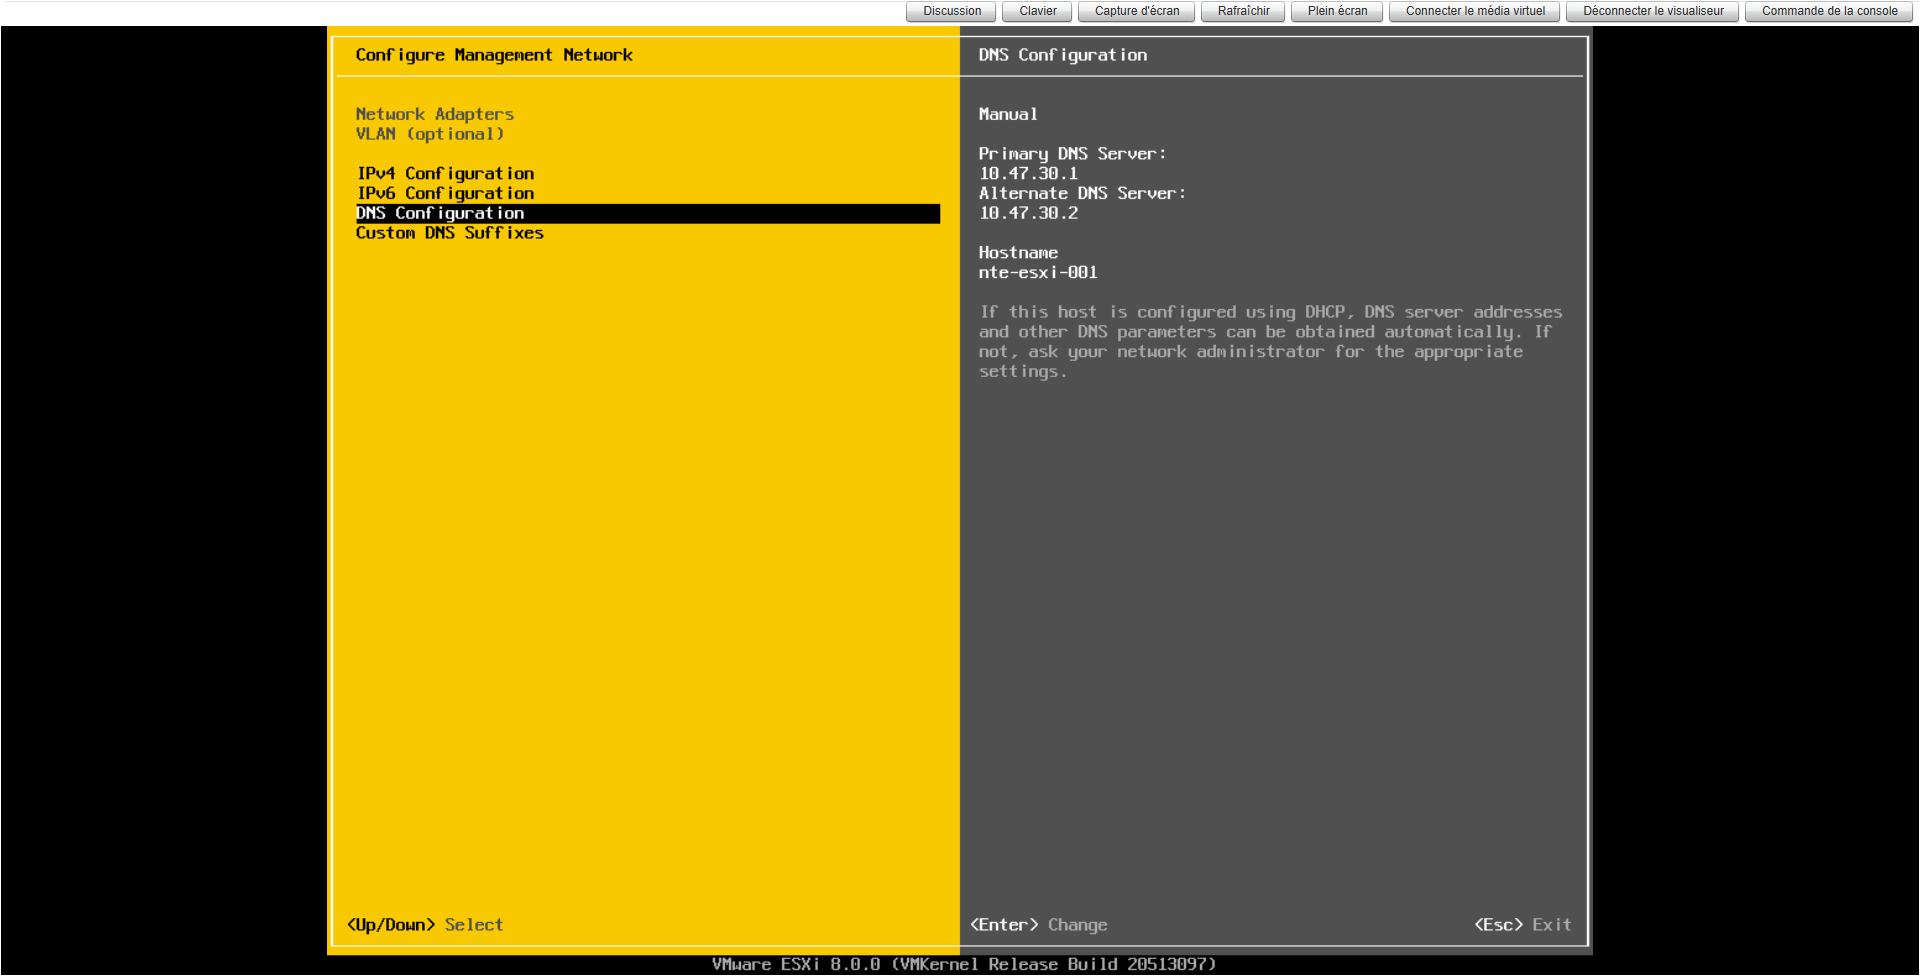Click hostname value nte-esxi-001
The width and height of the screenshot is (1920, 976).
[x=1038, y=272]
